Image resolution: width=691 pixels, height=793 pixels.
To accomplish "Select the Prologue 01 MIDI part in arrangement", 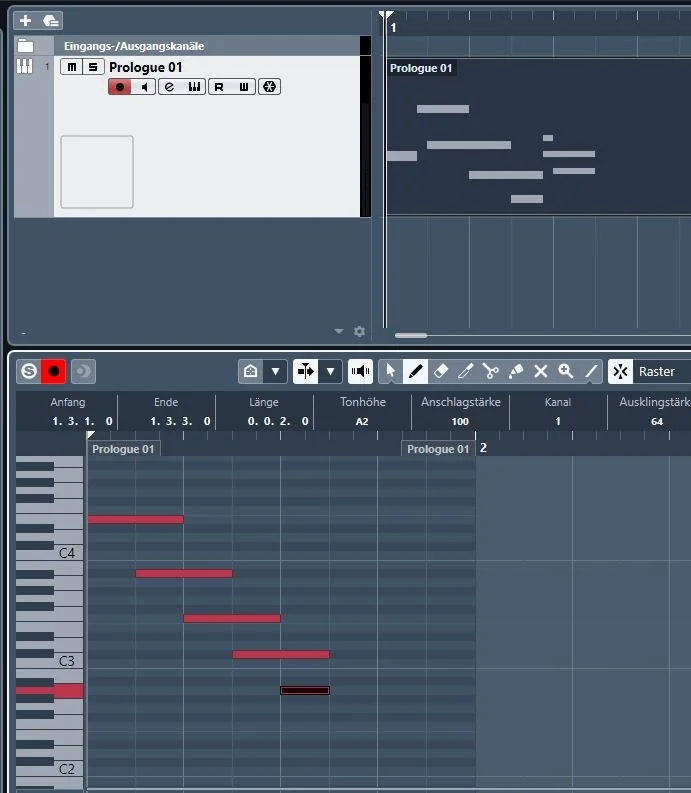I will tap(538, 137).
